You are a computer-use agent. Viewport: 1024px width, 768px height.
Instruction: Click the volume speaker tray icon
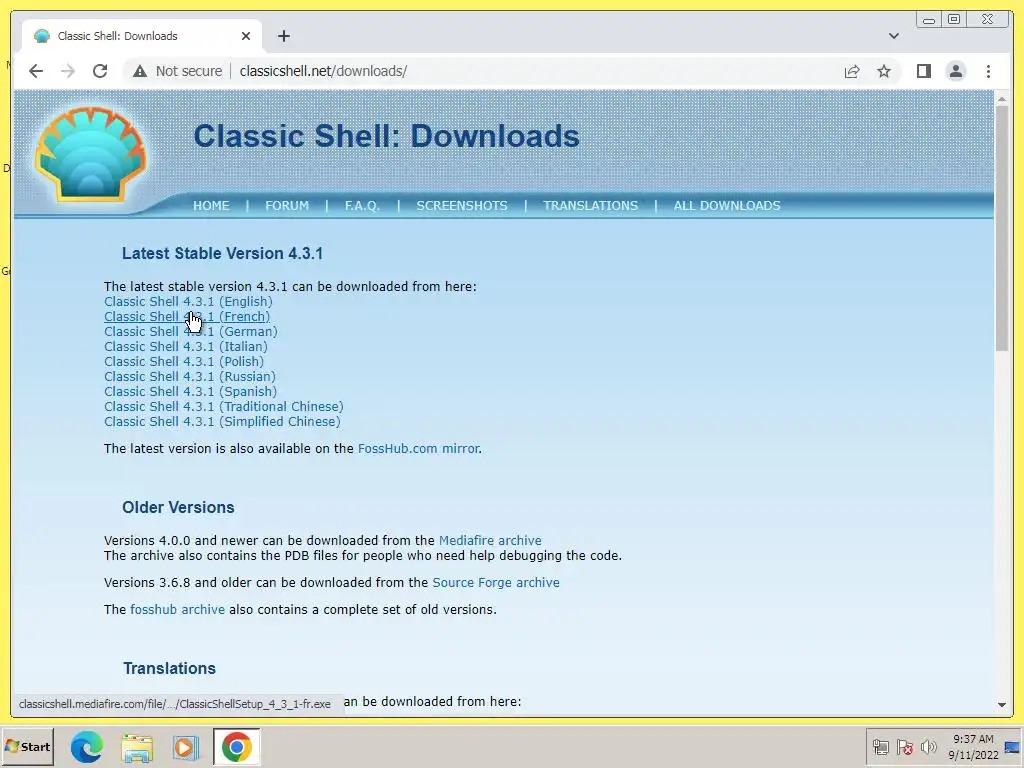point(928,747)
